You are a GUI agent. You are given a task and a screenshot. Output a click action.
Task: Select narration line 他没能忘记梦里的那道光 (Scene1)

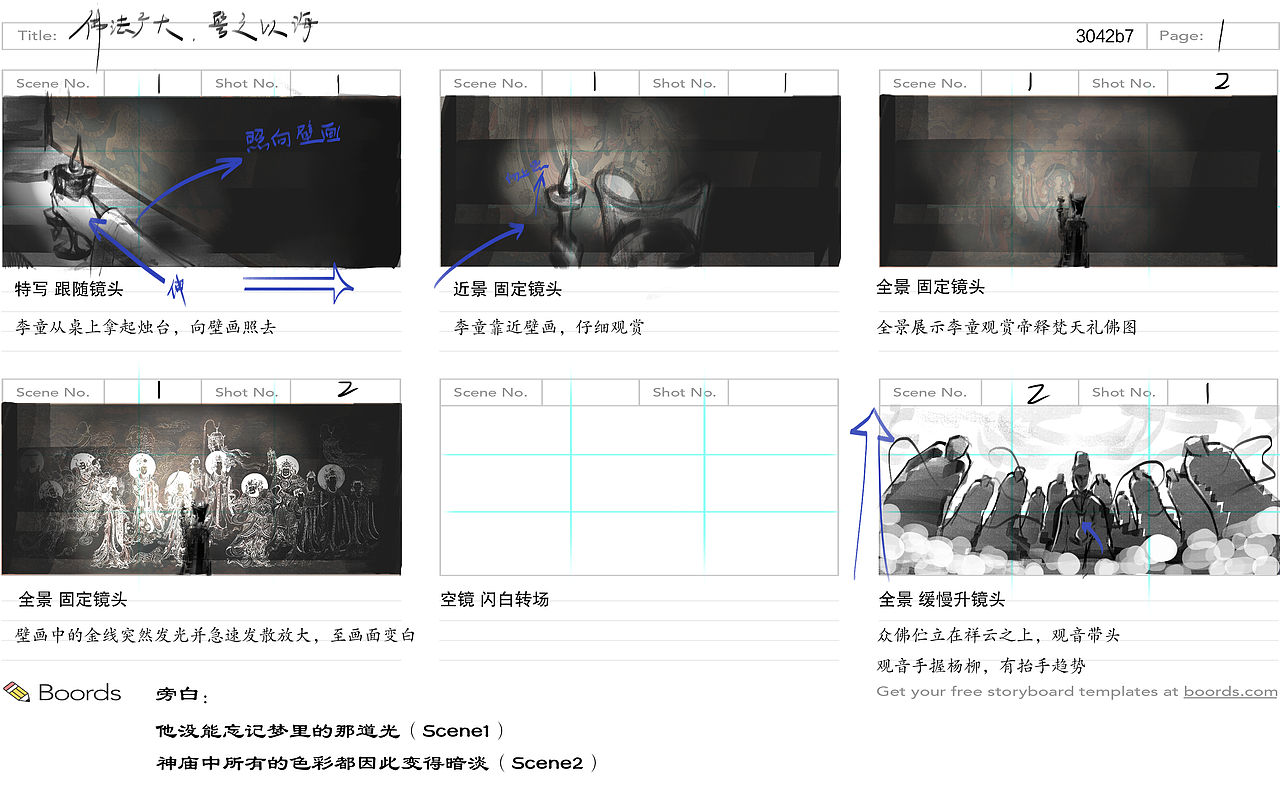tap(330, 731)
